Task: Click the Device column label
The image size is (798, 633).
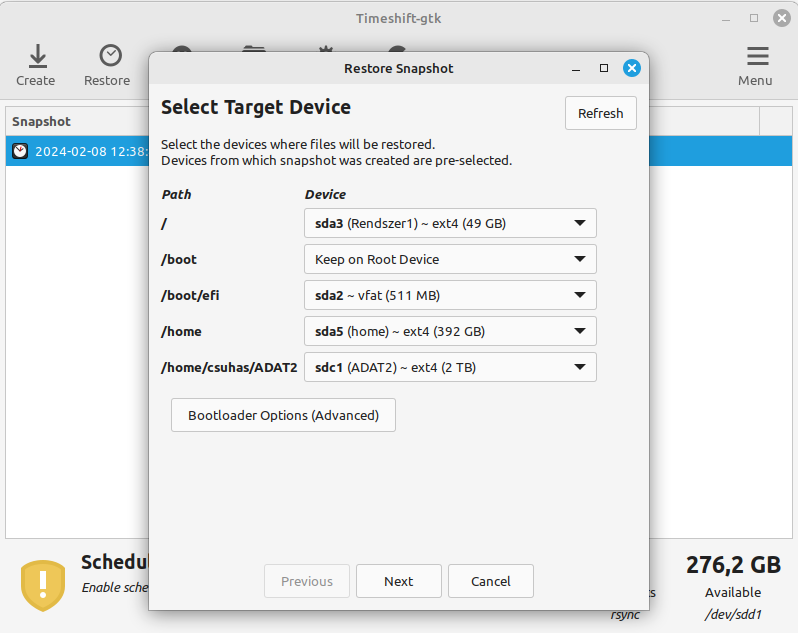Action: pyautogui.click(x=325, y=194)
